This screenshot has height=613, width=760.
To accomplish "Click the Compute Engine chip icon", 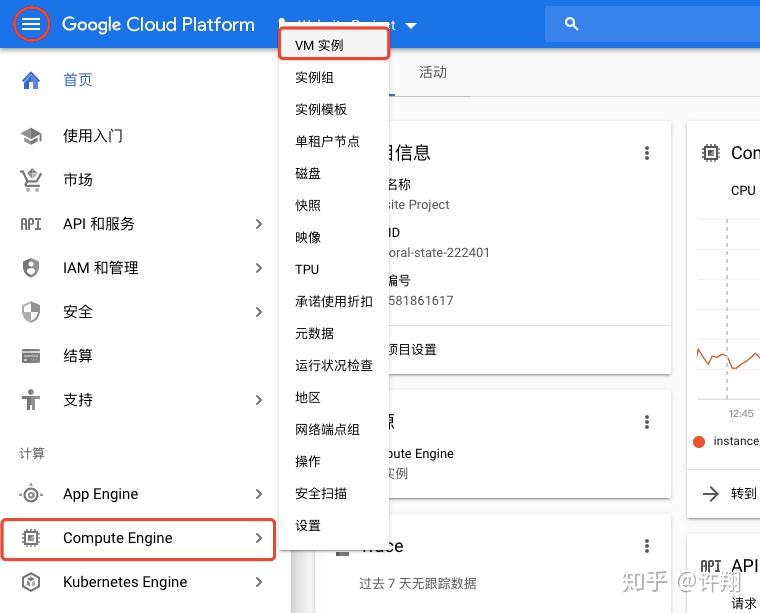I will [31, 538].
